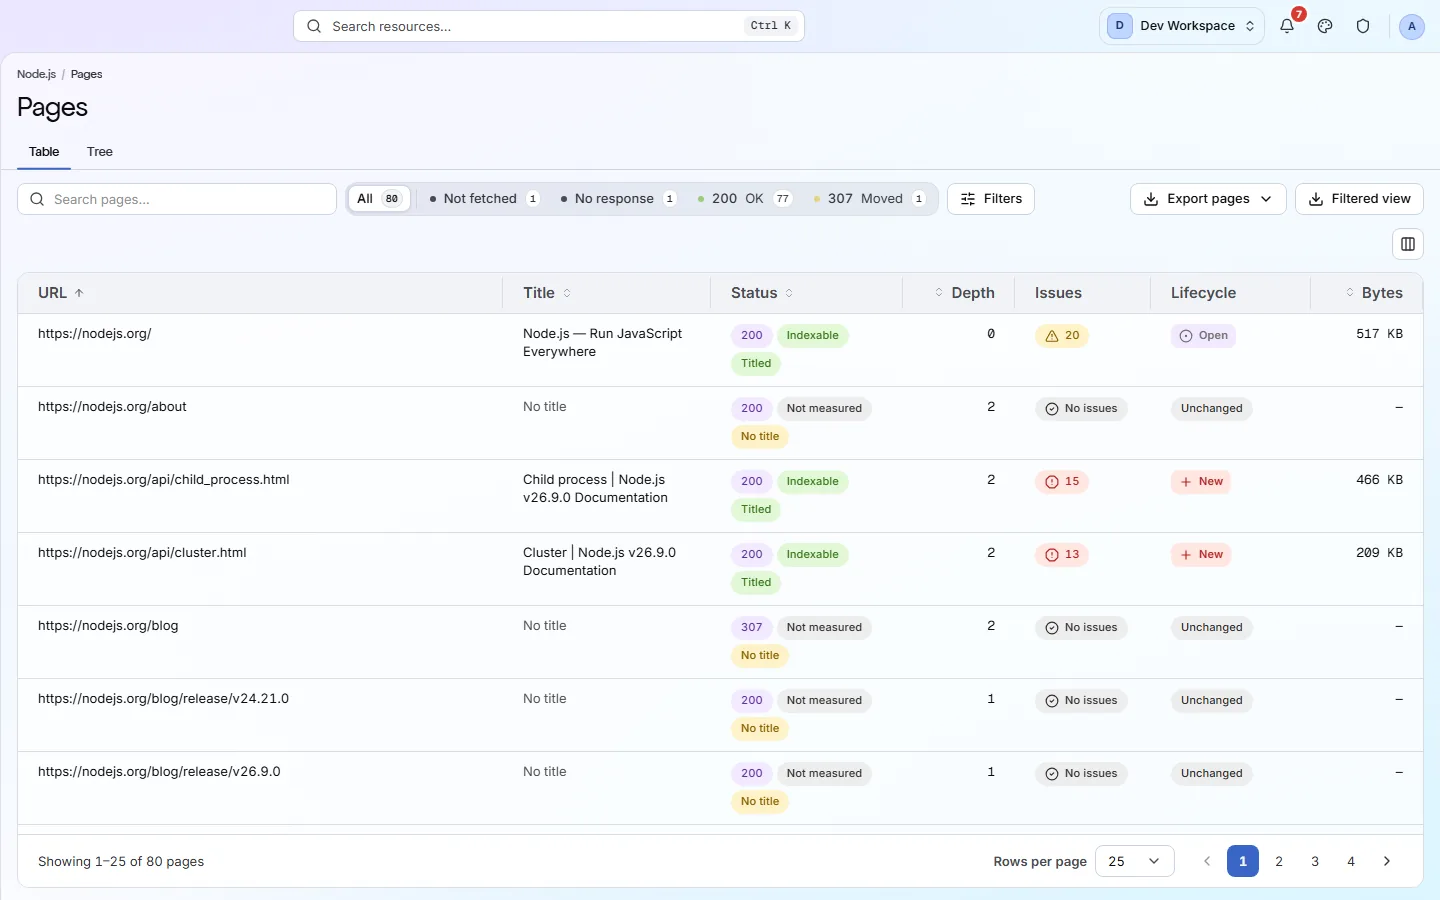Focus the Search pages field
This screenshot has height=900, width=1440.
177,199
